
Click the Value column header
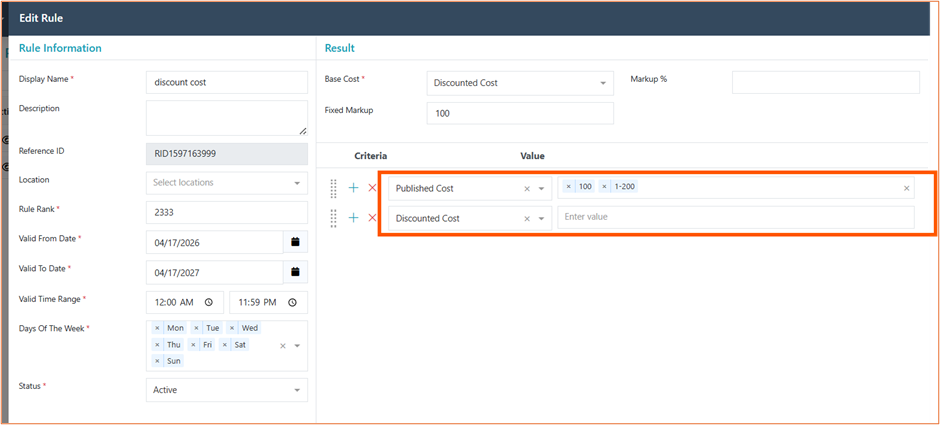(x=532, y=156)
